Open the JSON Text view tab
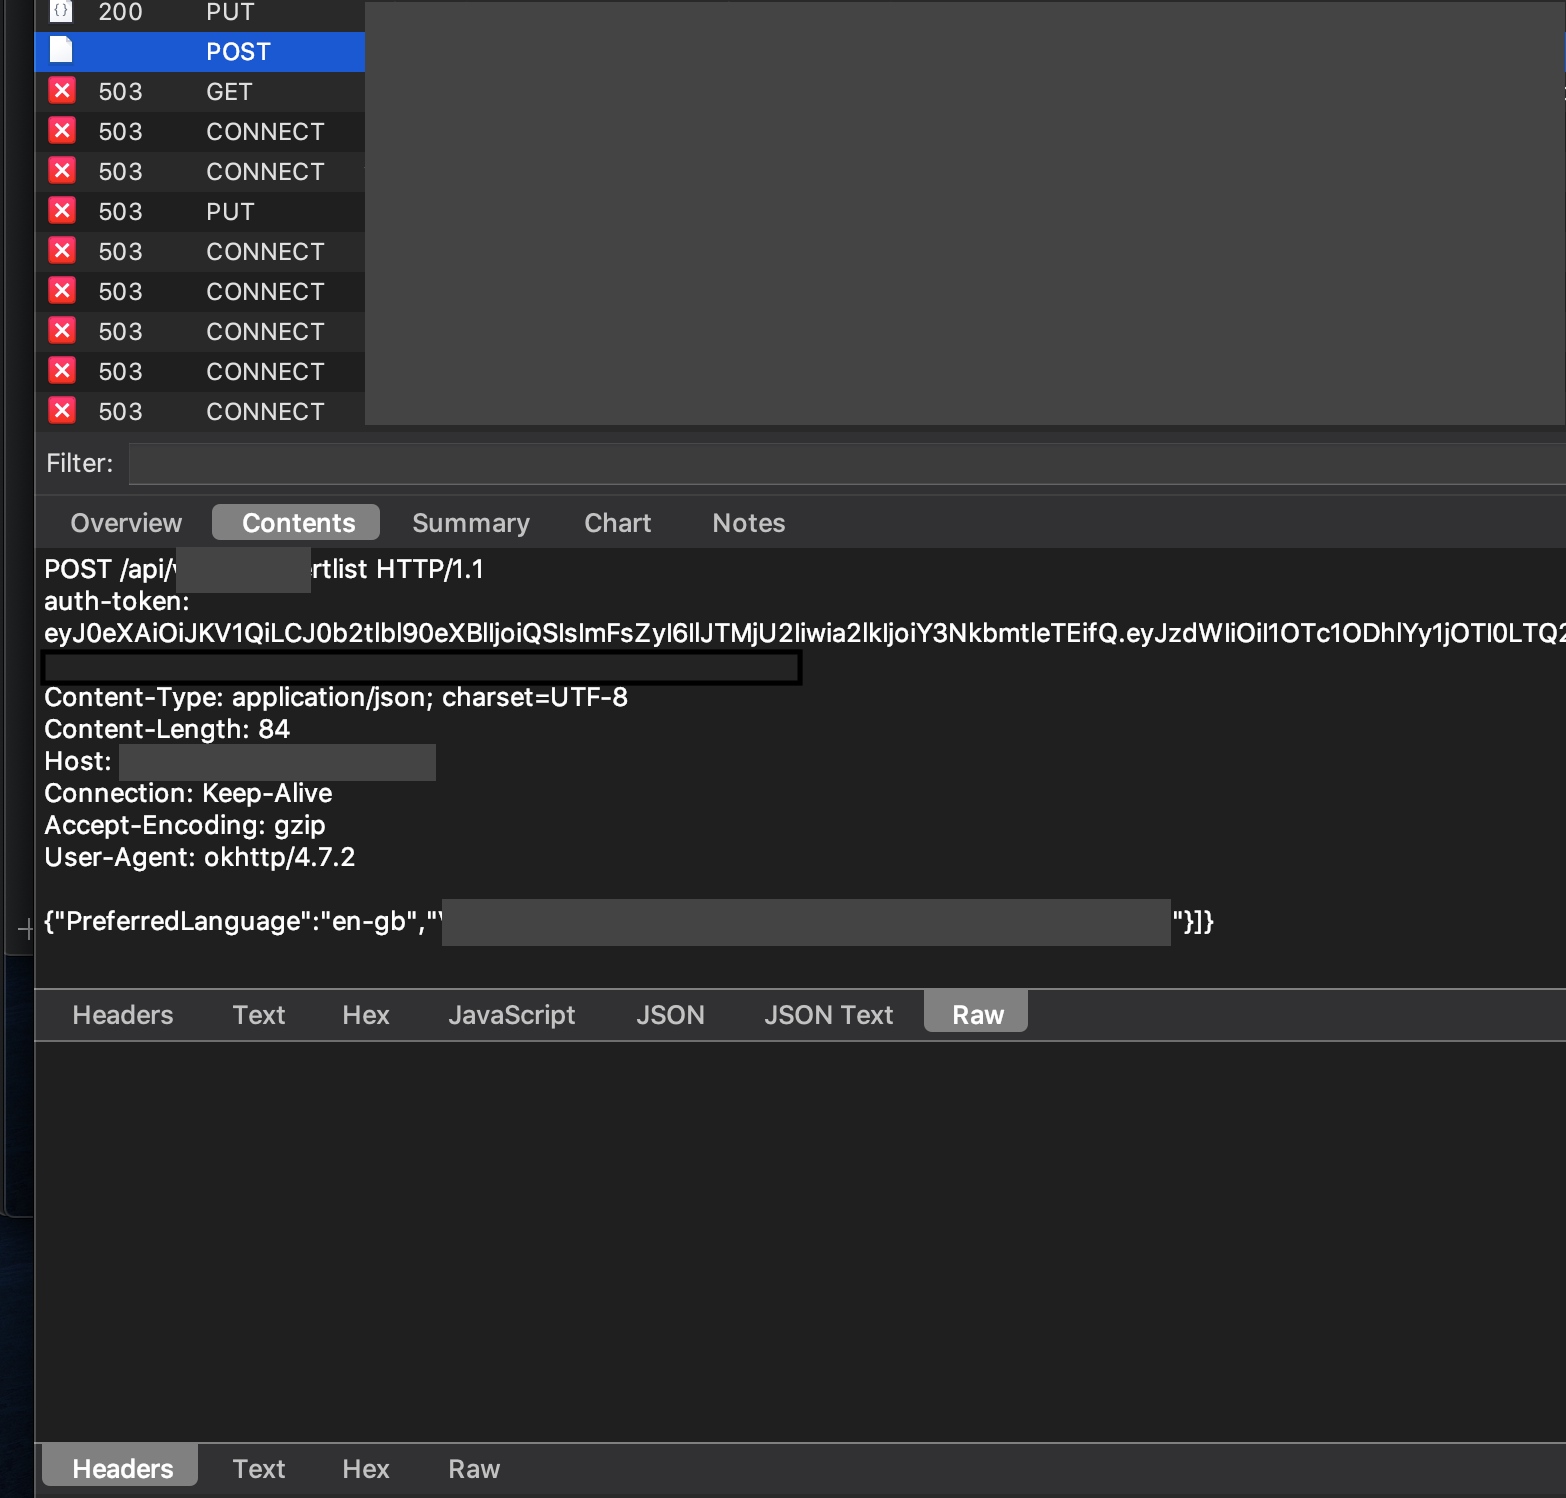 coord(829,1015)
